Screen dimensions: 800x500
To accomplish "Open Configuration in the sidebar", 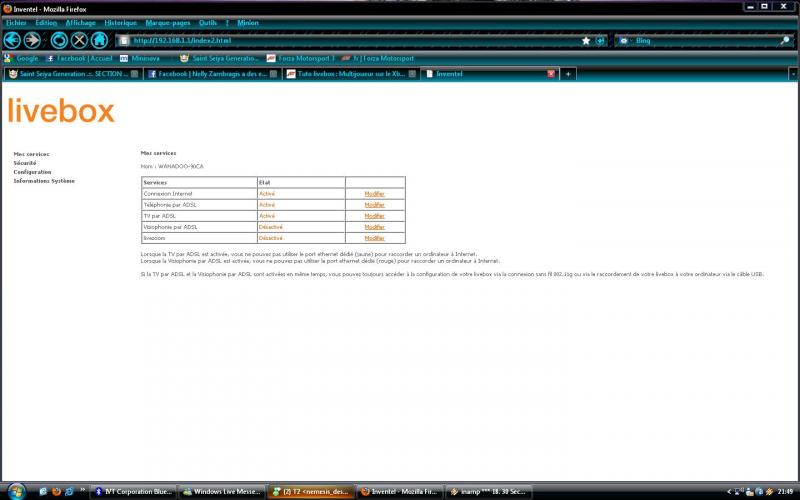I will click(x=33, y=172).
